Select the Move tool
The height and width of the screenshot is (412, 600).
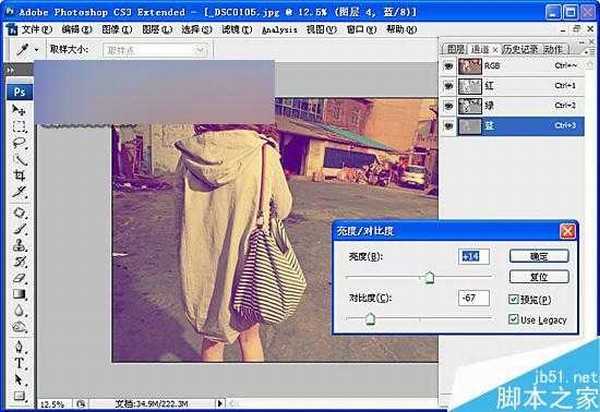(19, 110)
